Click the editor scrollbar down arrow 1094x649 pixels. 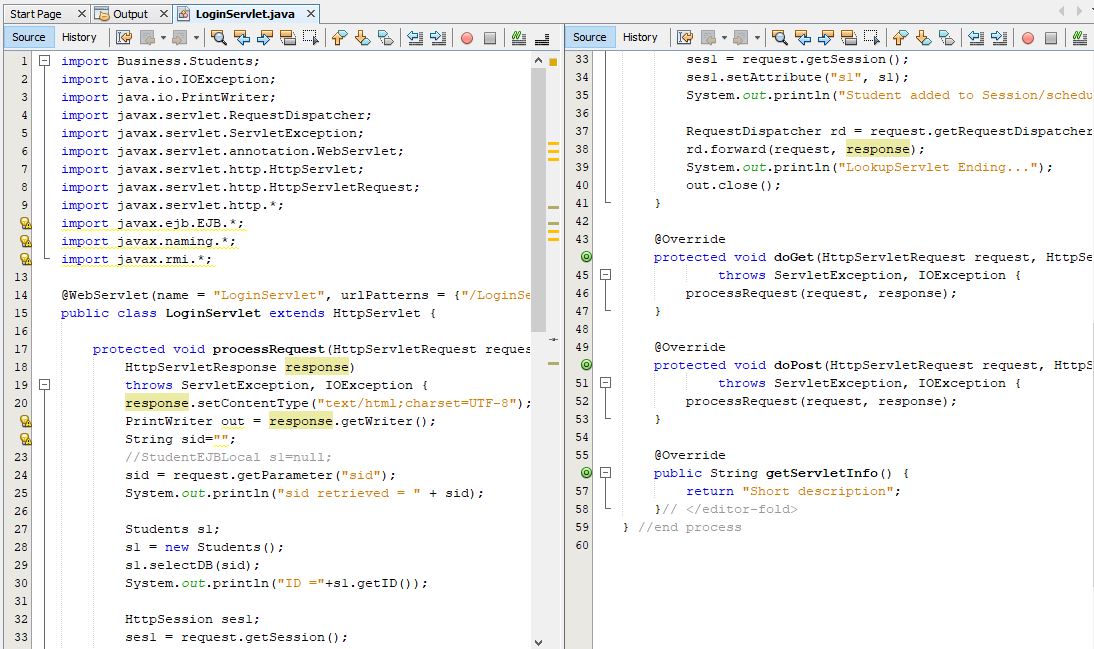[x=539, y=641]
